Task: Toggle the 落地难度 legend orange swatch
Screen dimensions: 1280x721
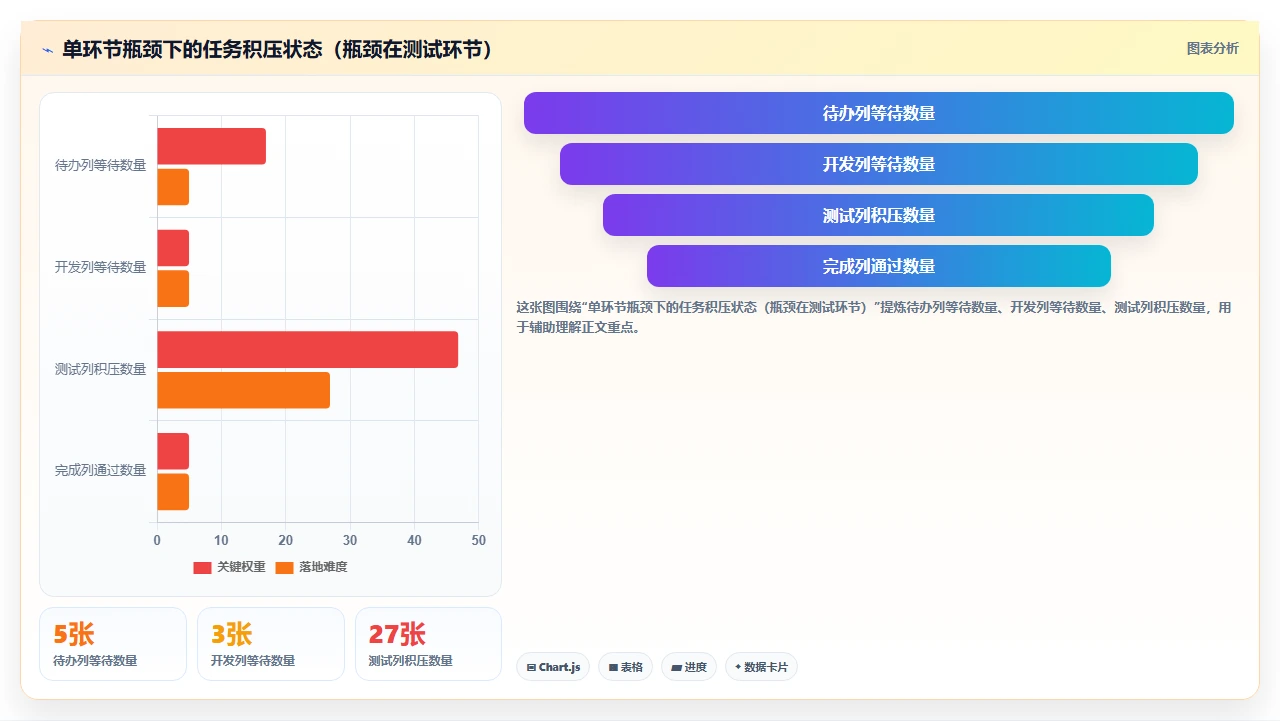Action: pos(284,568)
